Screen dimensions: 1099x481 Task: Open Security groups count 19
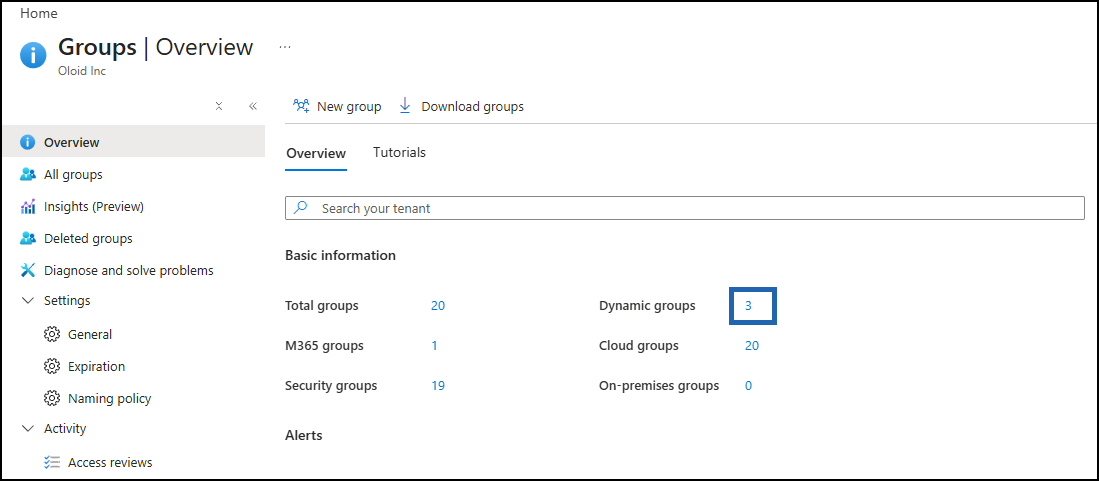click(438, 386)
